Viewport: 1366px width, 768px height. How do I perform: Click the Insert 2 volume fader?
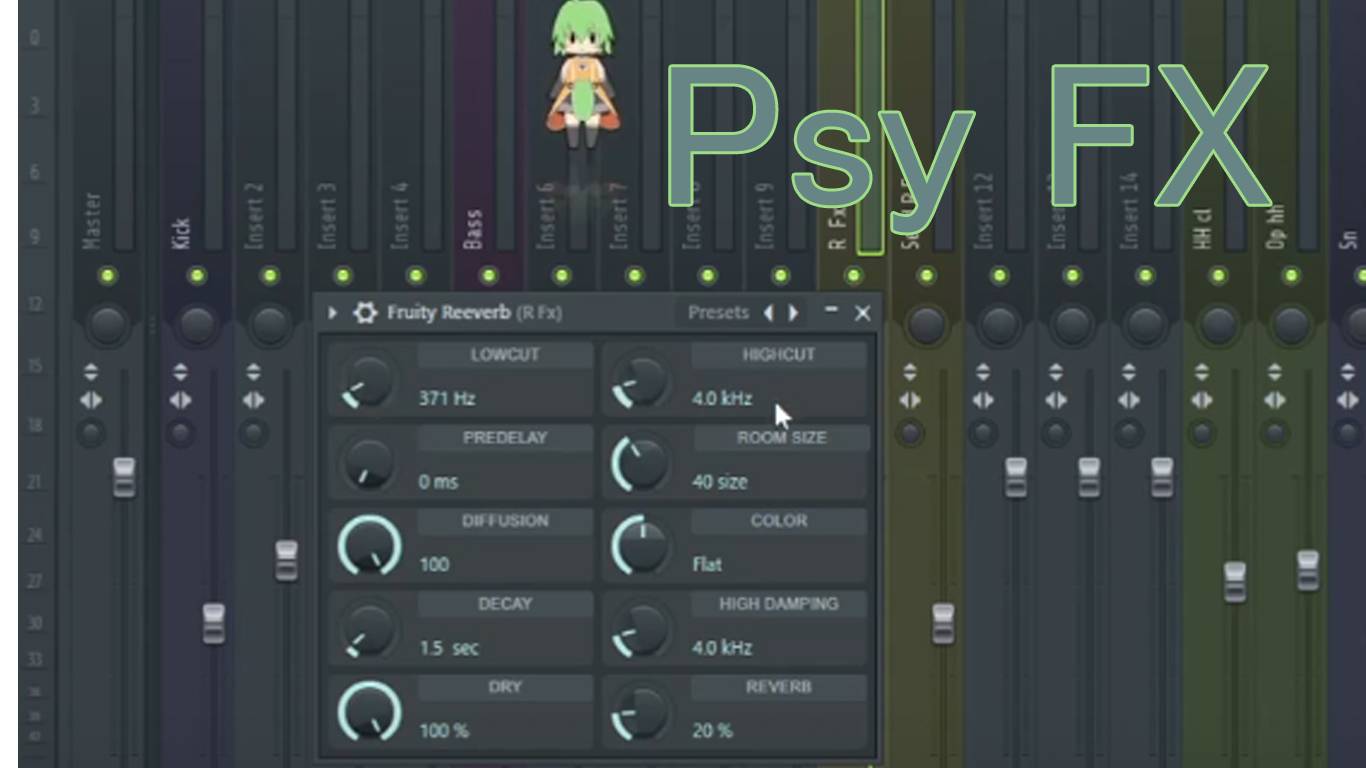point(286,560)
